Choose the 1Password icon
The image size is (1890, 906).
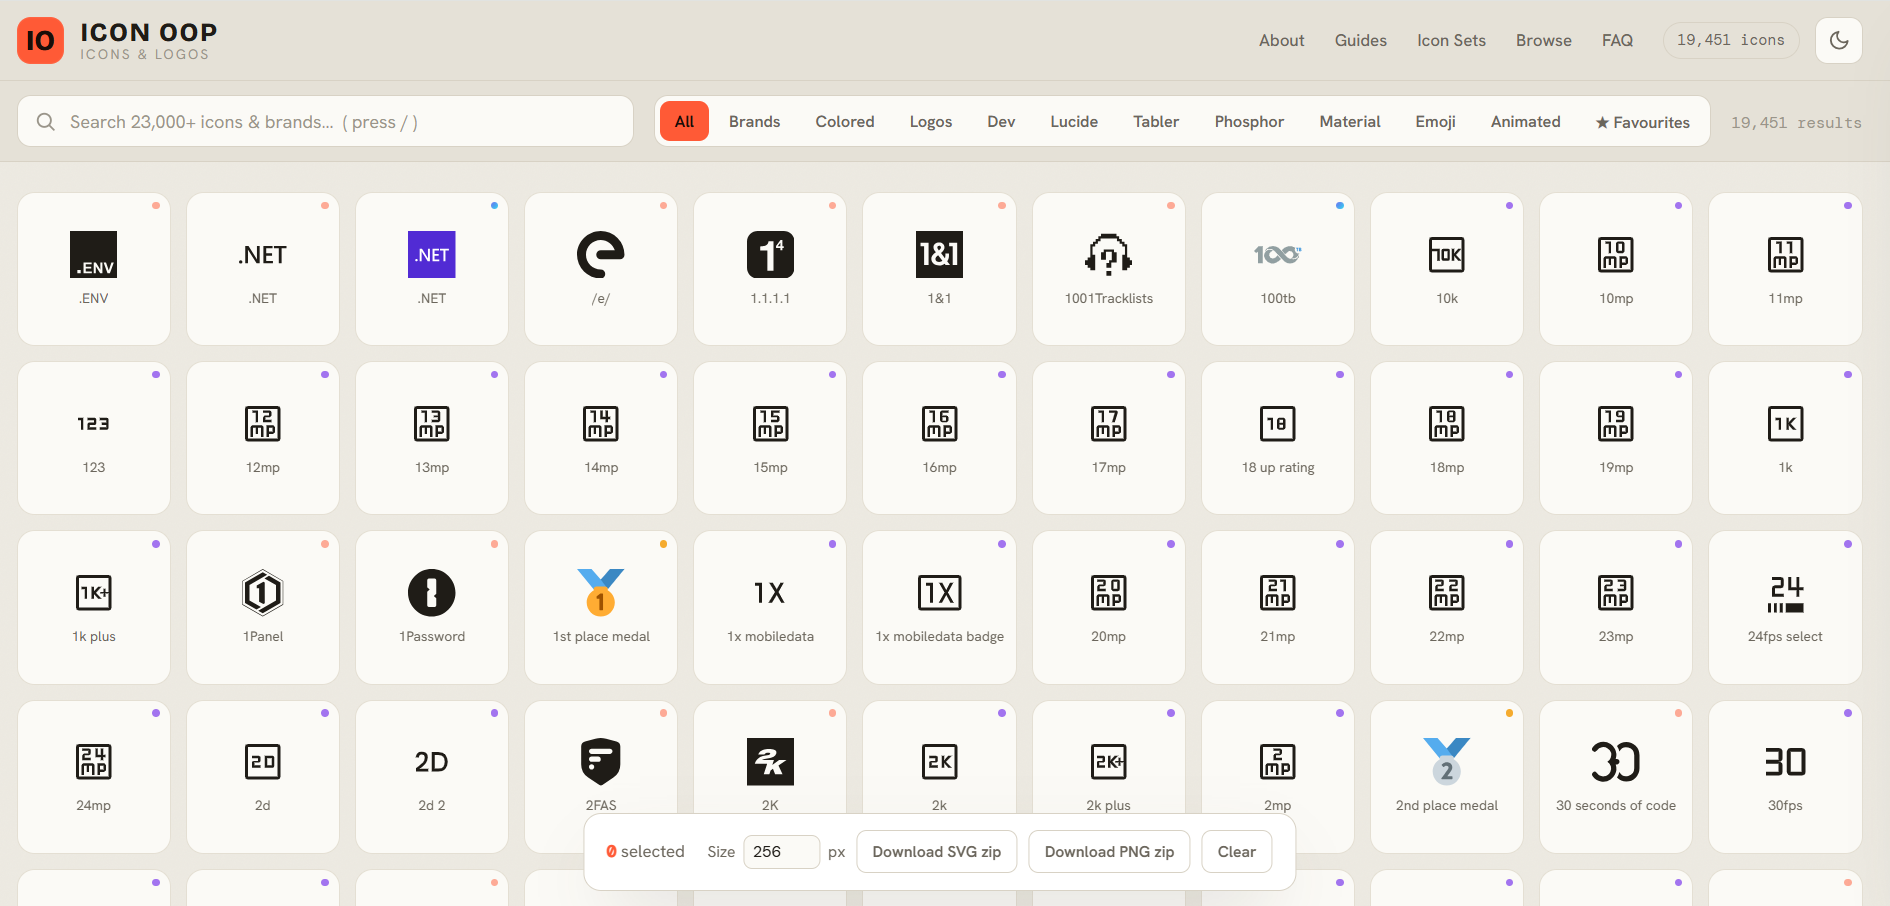(432, 607)
